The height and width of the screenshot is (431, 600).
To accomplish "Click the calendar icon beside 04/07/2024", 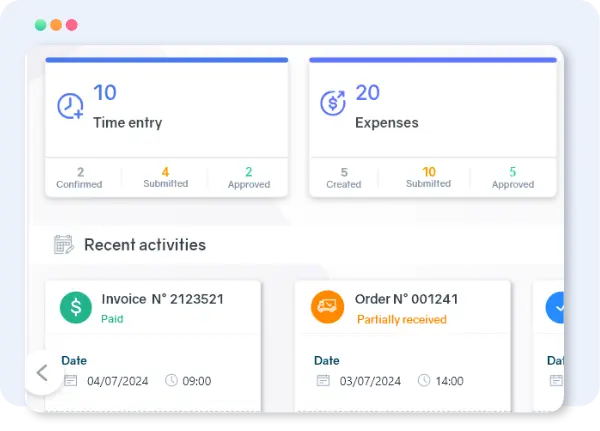I will [x=70, y=380].
